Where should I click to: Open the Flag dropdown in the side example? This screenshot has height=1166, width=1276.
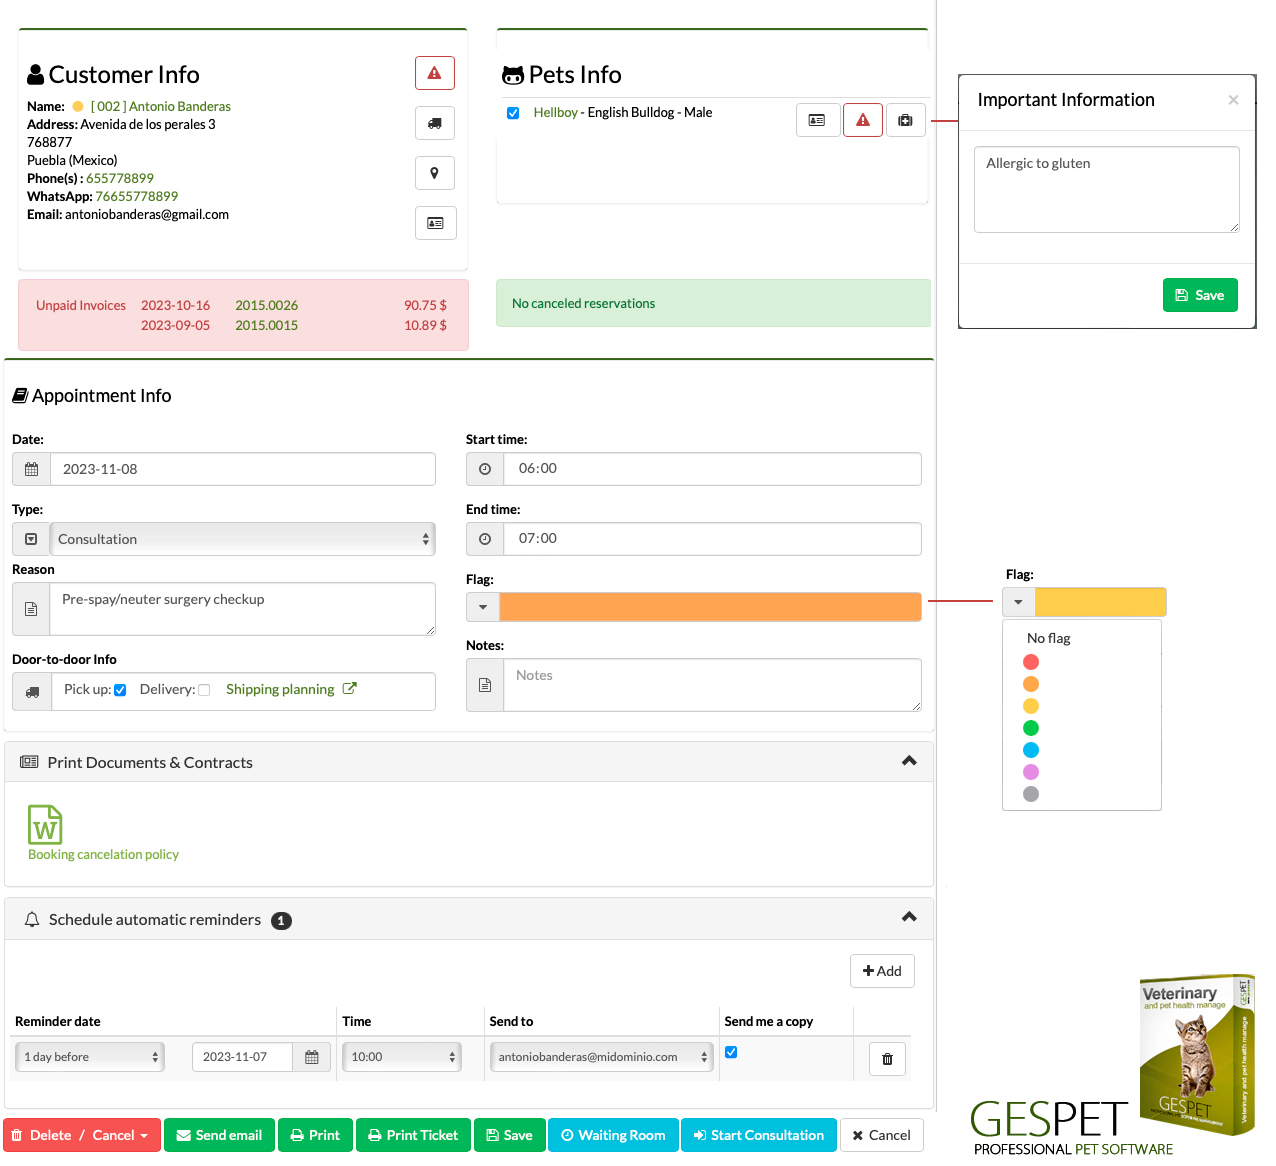1018,602
